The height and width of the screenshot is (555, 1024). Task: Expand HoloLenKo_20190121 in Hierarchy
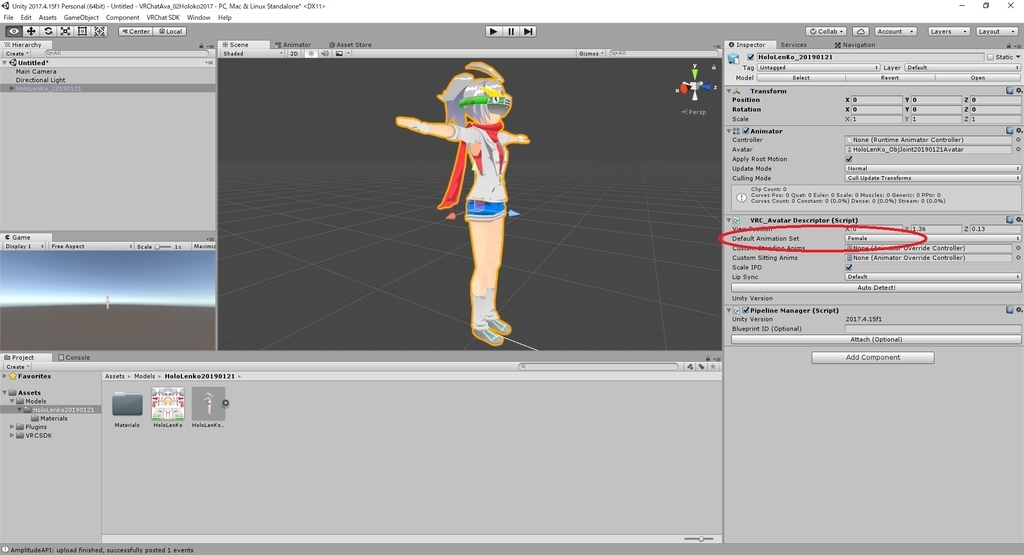tap(11, 88)
